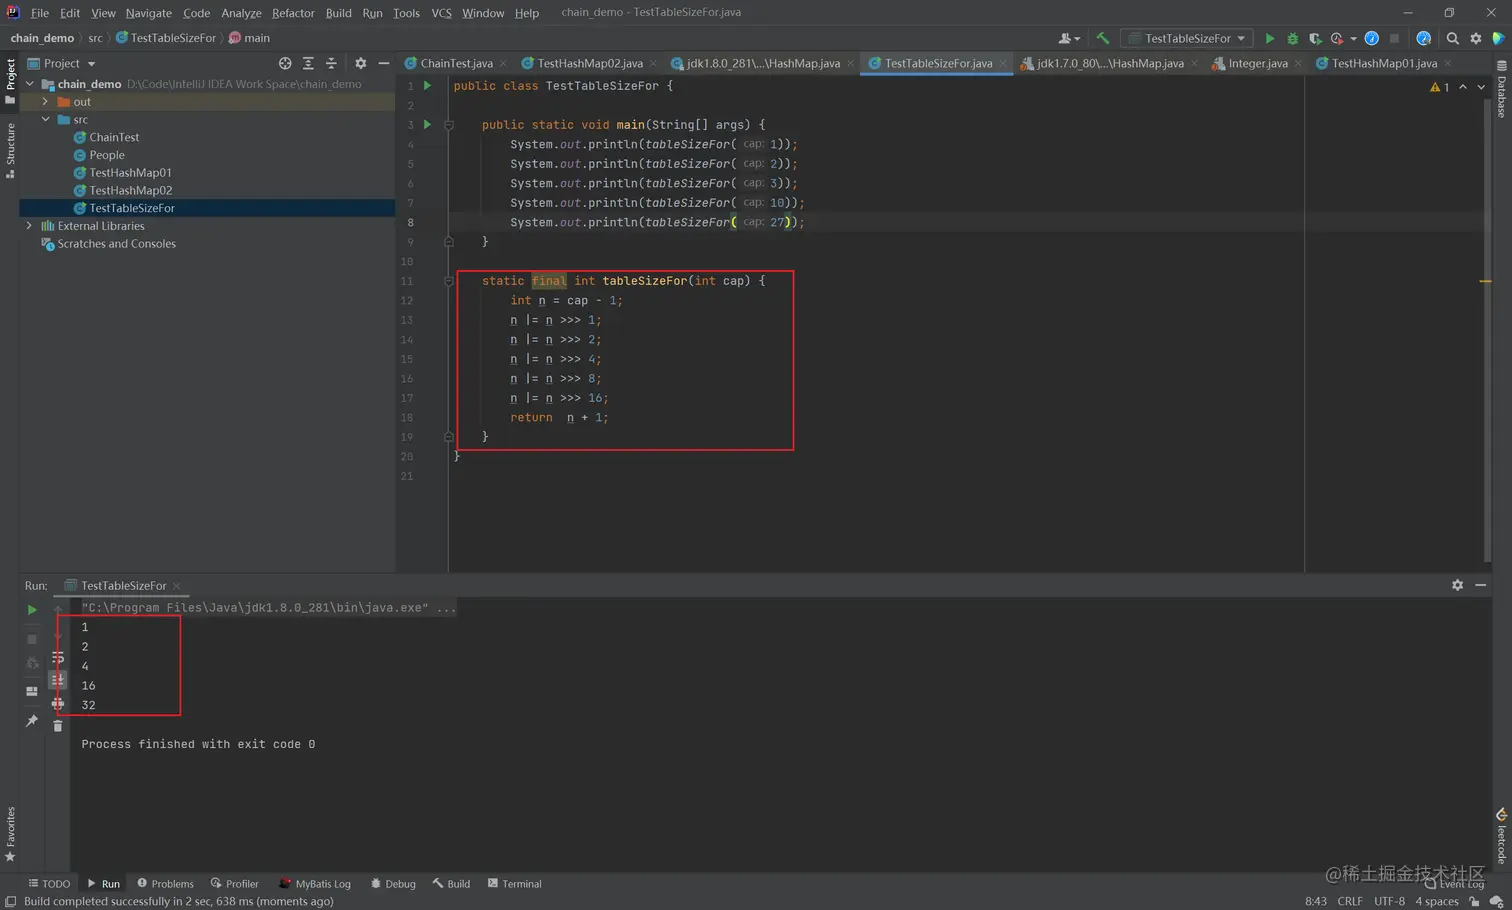Viewport: 1512px width, 910px height.
Task: Toggle Project tool window stripe button
Action: [x=10, y=80]
